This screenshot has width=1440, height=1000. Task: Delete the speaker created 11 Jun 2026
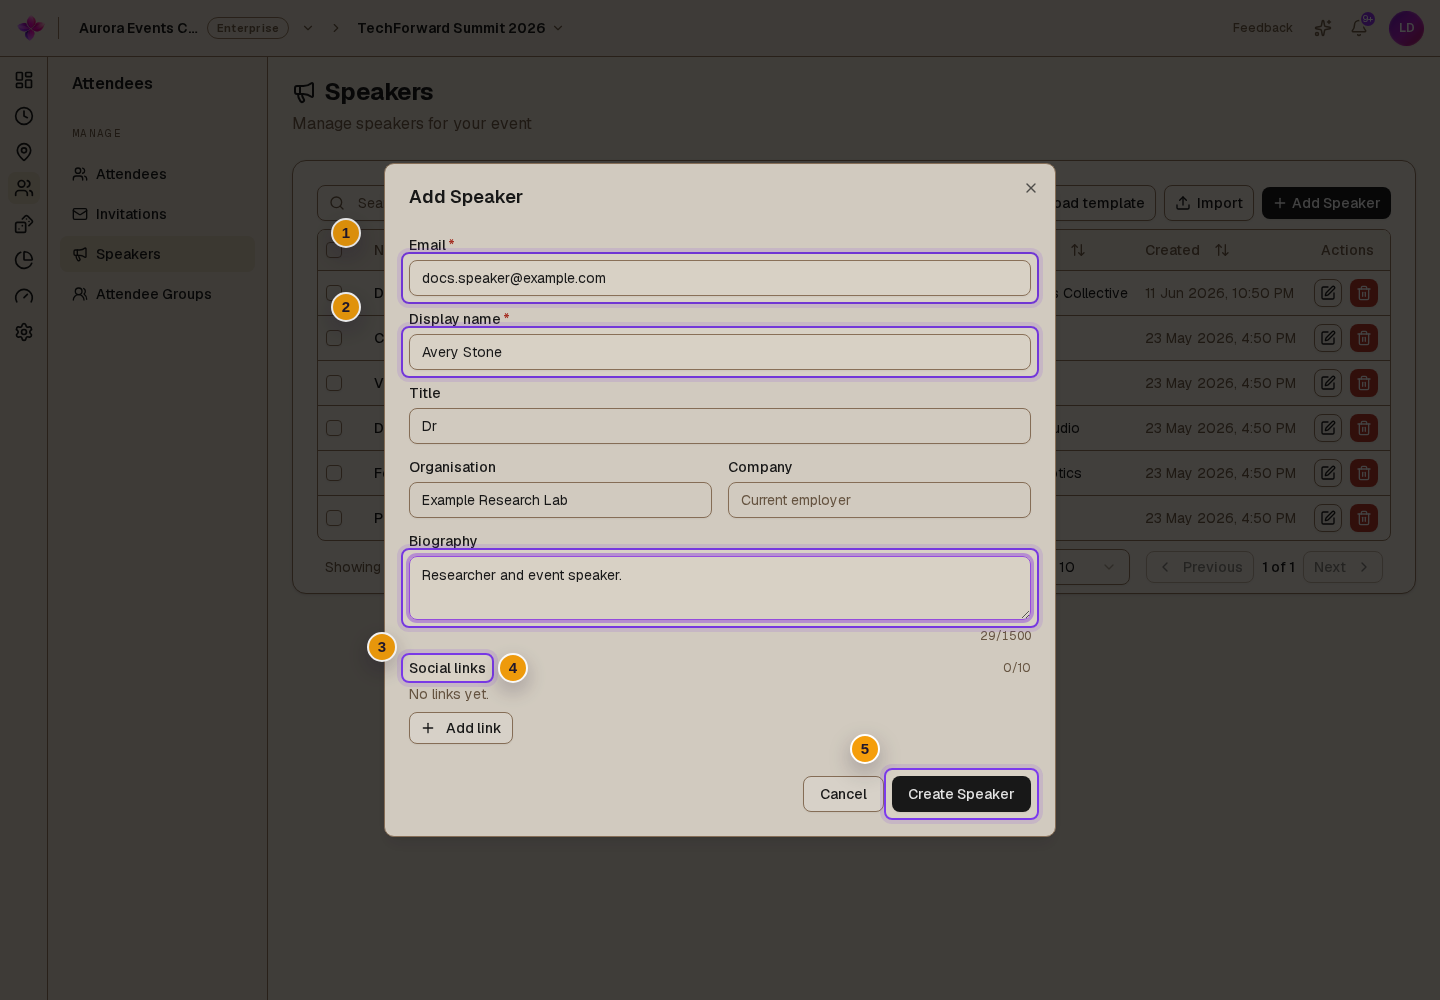pyautogui.click(x=1364, y=293)
